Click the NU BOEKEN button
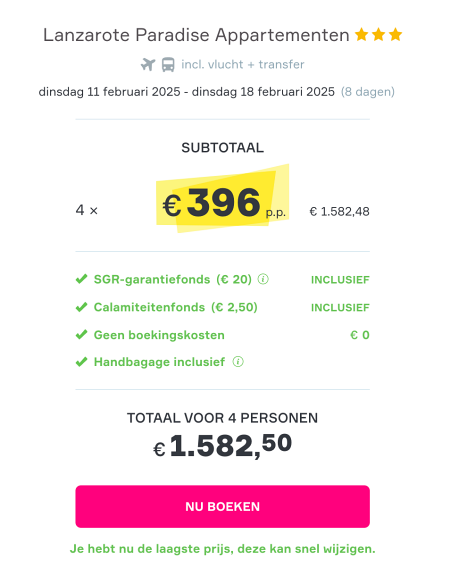This screenshot has height=583, width=450. (222, 506)
